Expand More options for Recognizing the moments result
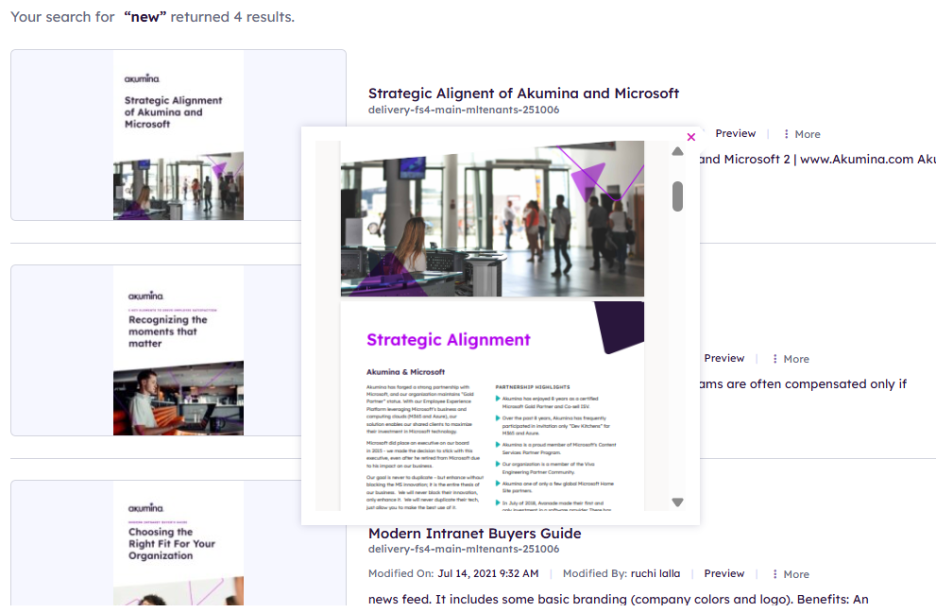936x606 pixels. [790, 359]
